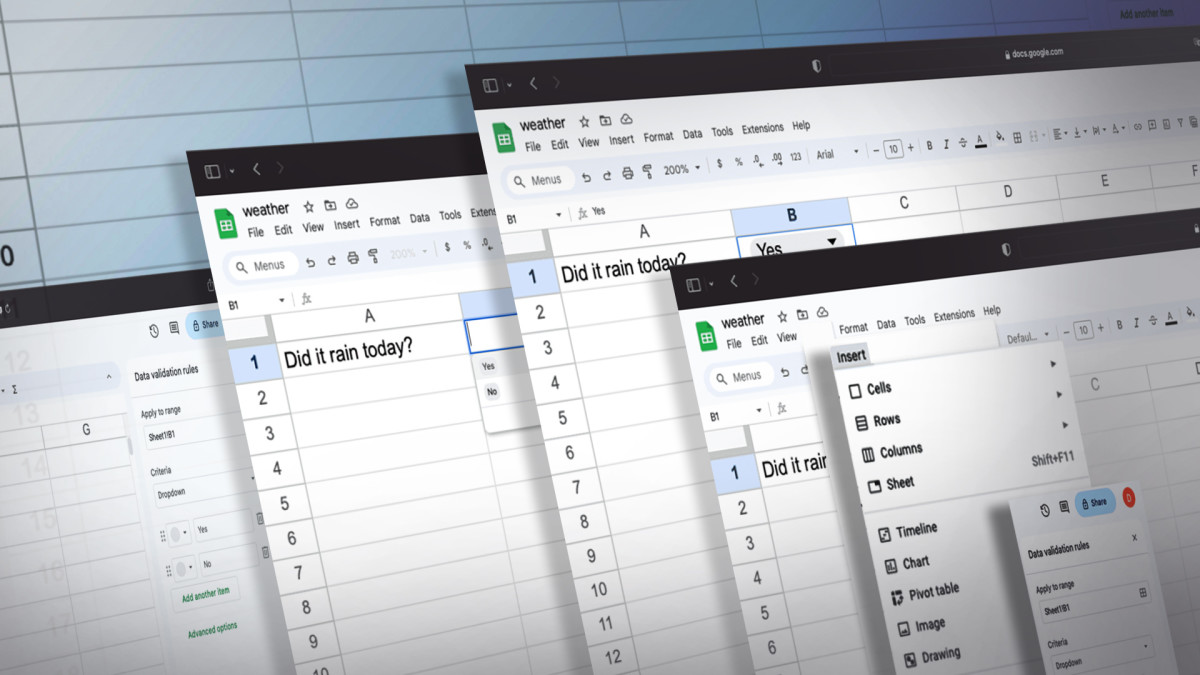Screen dimensions: 1200x675
Task: Click the Share button above the left validation panel
Action: click(204, 324)
